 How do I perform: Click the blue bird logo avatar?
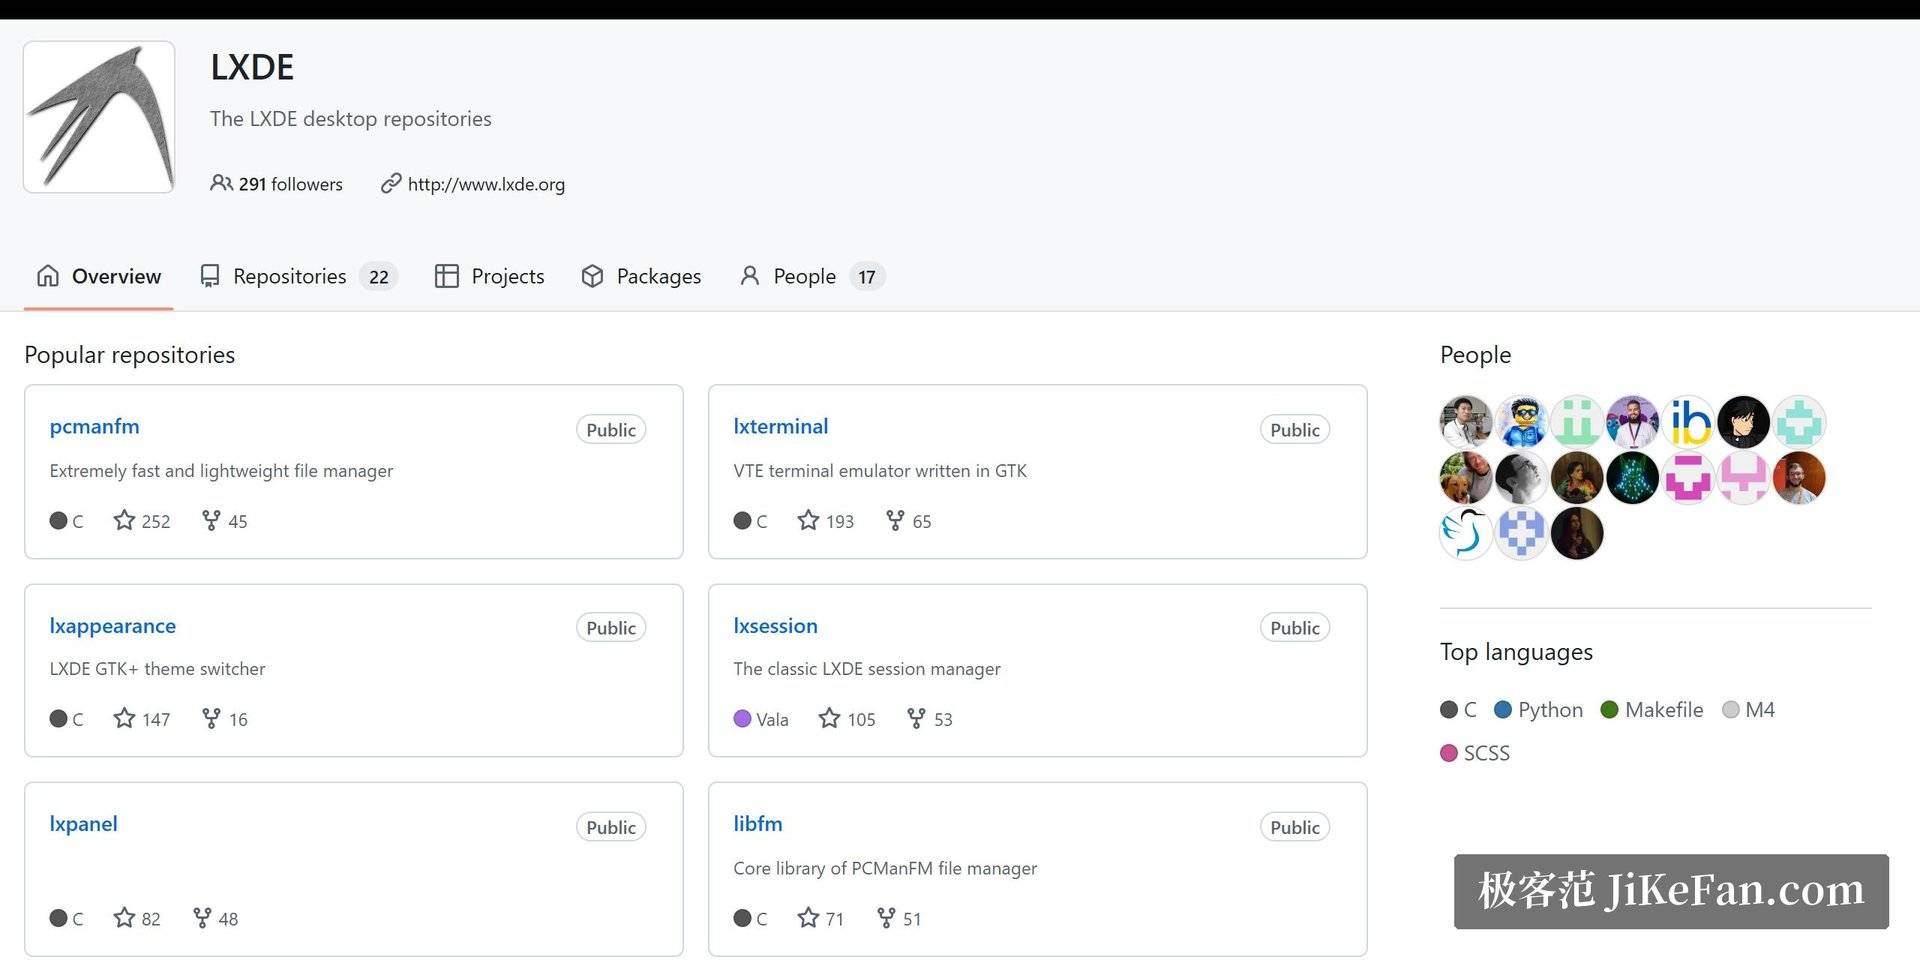pyautogui.click(x=1466, y=533)
